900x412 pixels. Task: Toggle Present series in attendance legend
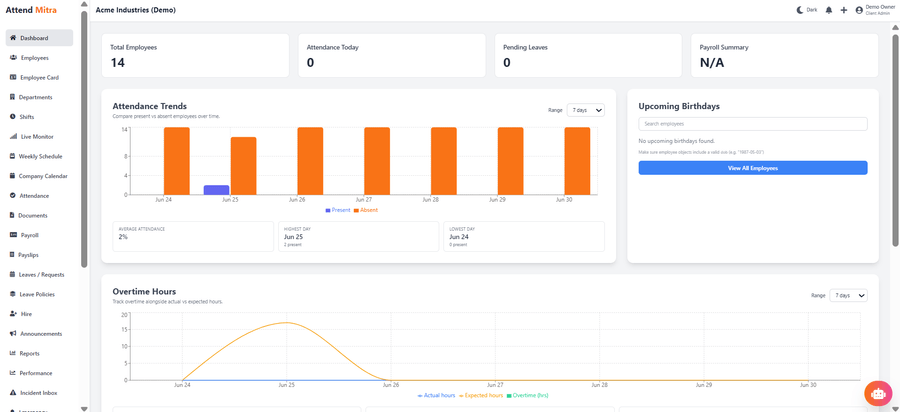(338, 210)
